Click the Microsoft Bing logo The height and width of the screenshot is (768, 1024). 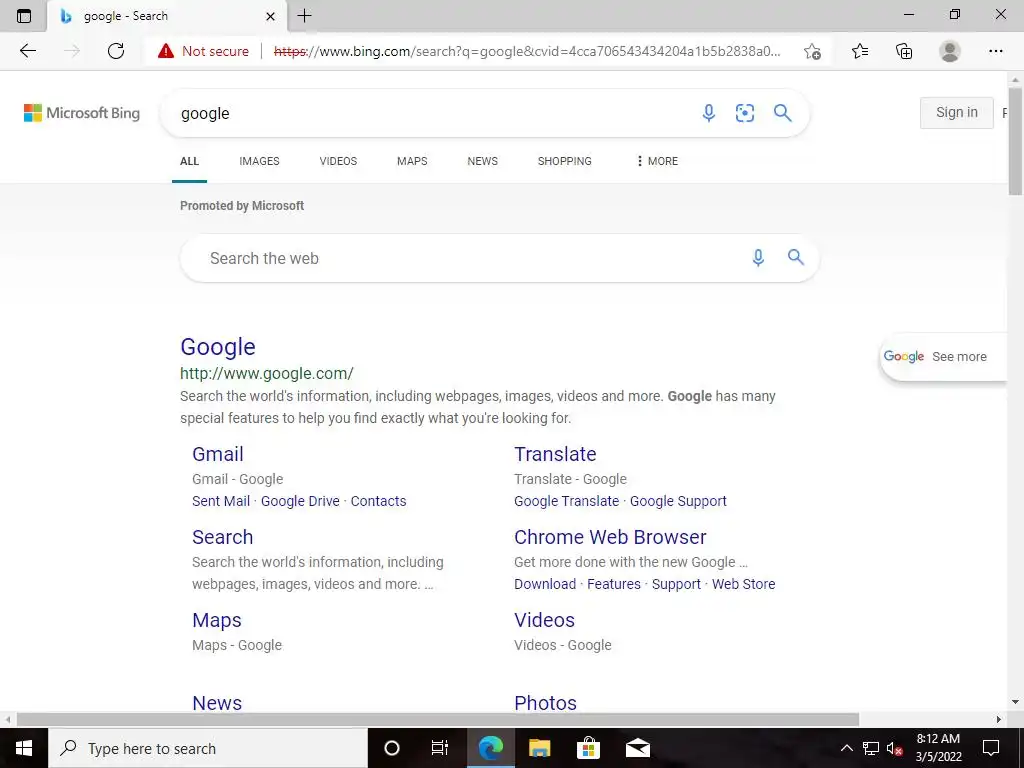tap(82, 113)
